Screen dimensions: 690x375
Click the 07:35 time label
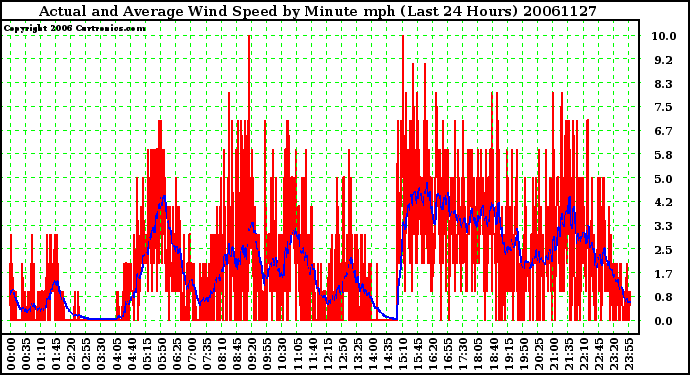click(x=207, y=354)
